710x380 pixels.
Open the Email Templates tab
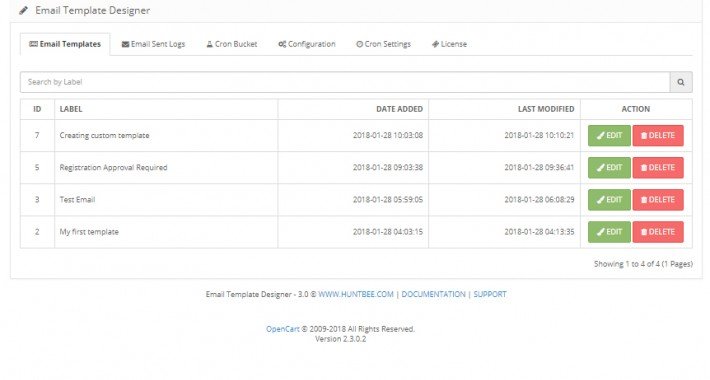pos(65,44)
